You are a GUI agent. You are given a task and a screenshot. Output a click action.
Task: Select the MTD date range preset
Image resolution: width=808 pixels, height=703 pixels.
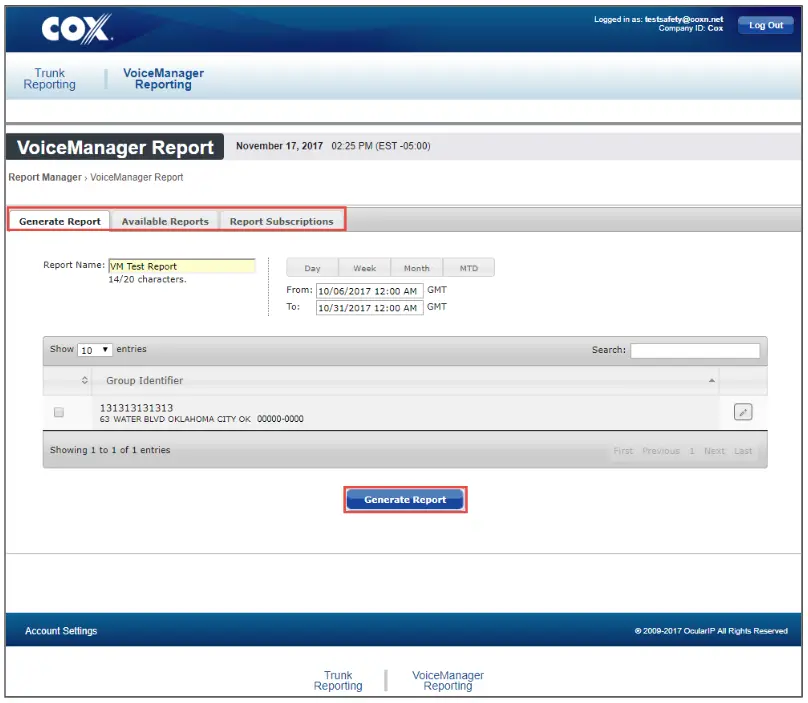coord(468,267)
